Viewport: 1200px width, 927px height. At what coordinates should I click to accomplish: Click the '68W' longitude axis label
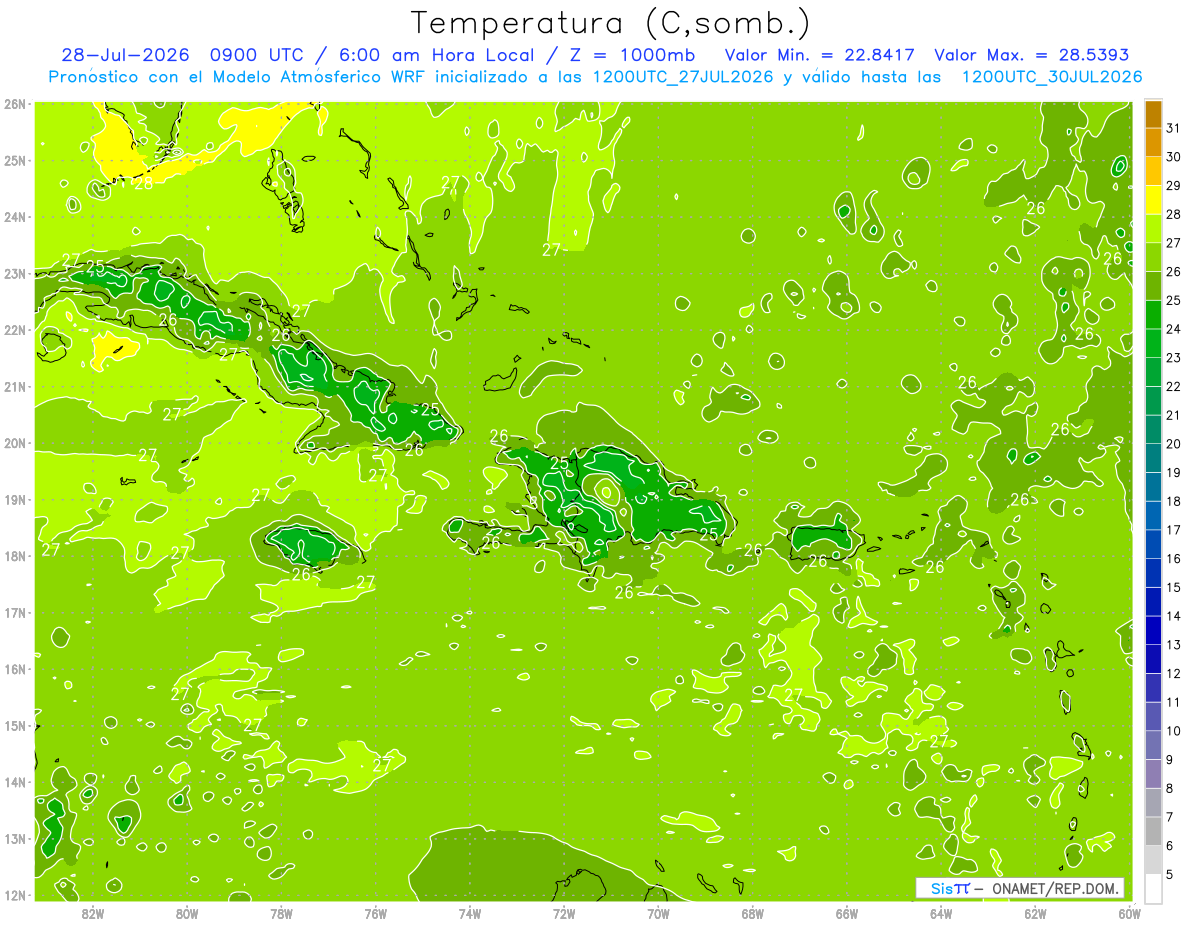[x=753, y=914]
